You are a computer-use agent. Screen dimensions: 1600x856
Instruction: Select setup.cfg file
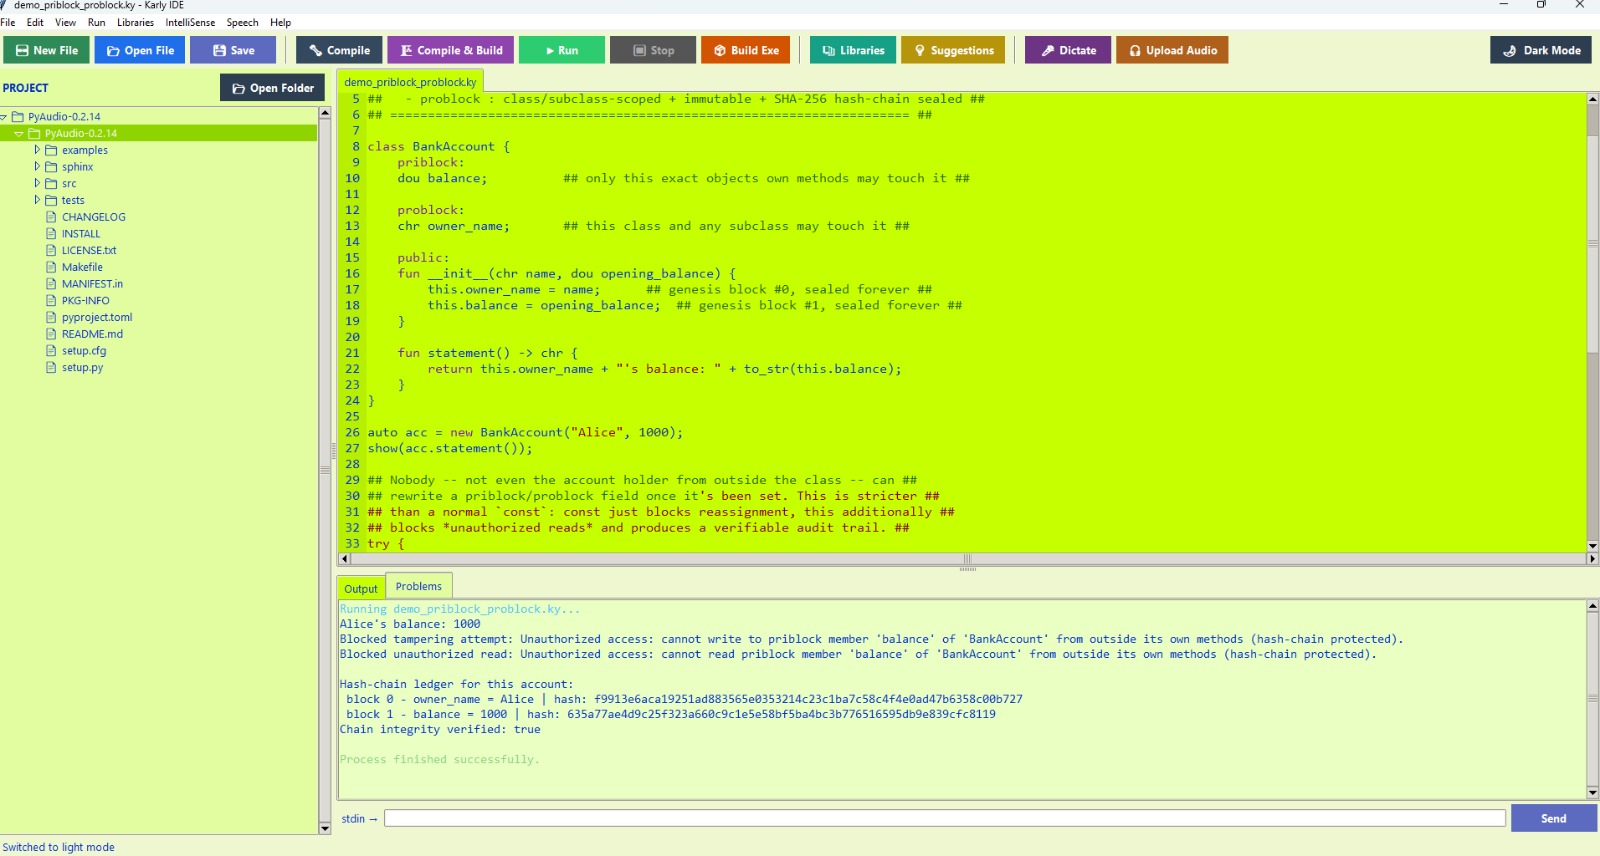pos(84,351)
